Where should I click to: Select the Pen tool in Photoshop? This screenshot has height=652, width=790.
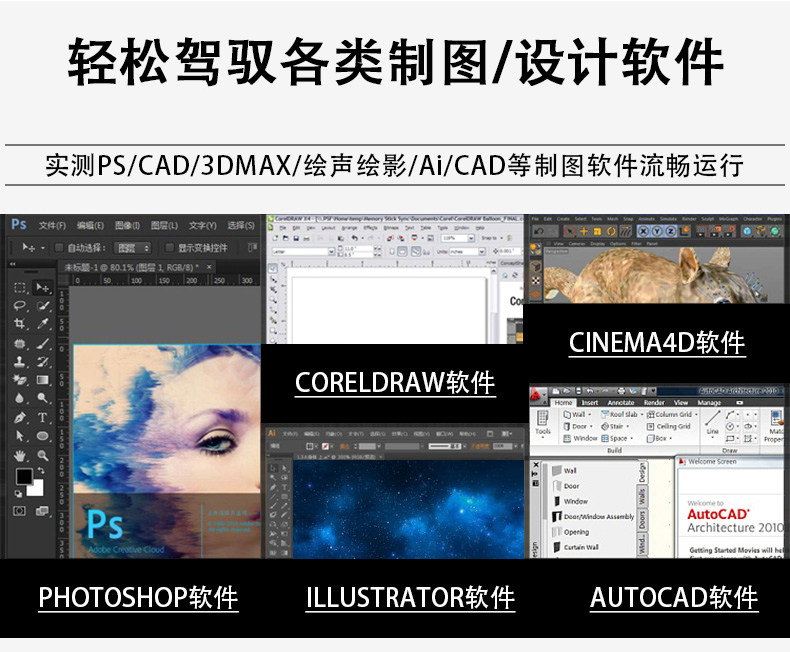[x=20, y=417]
